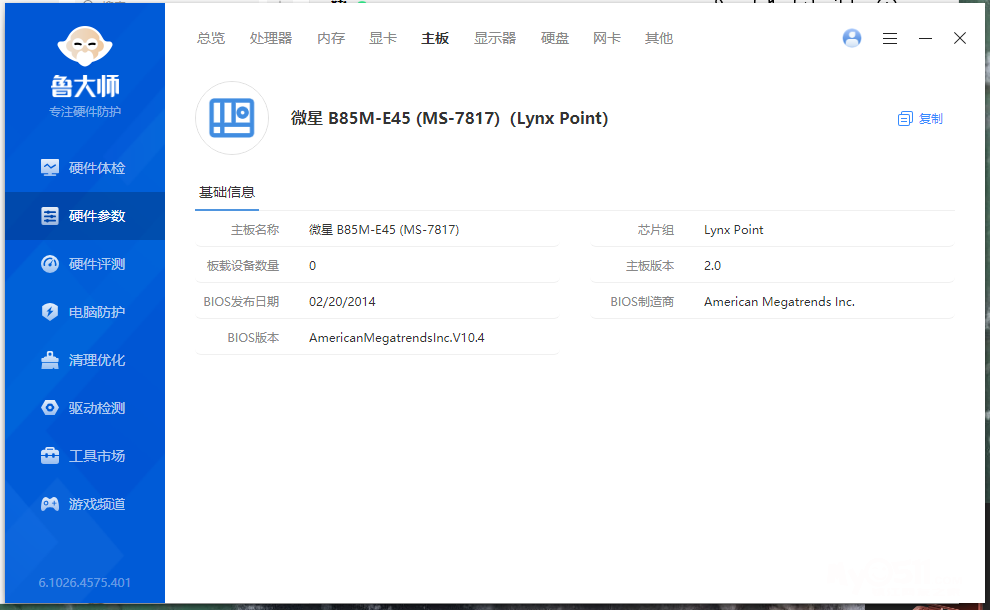Click 复制 to copy motherboard info
990x610 pixels.
click(x=921, y=118)
